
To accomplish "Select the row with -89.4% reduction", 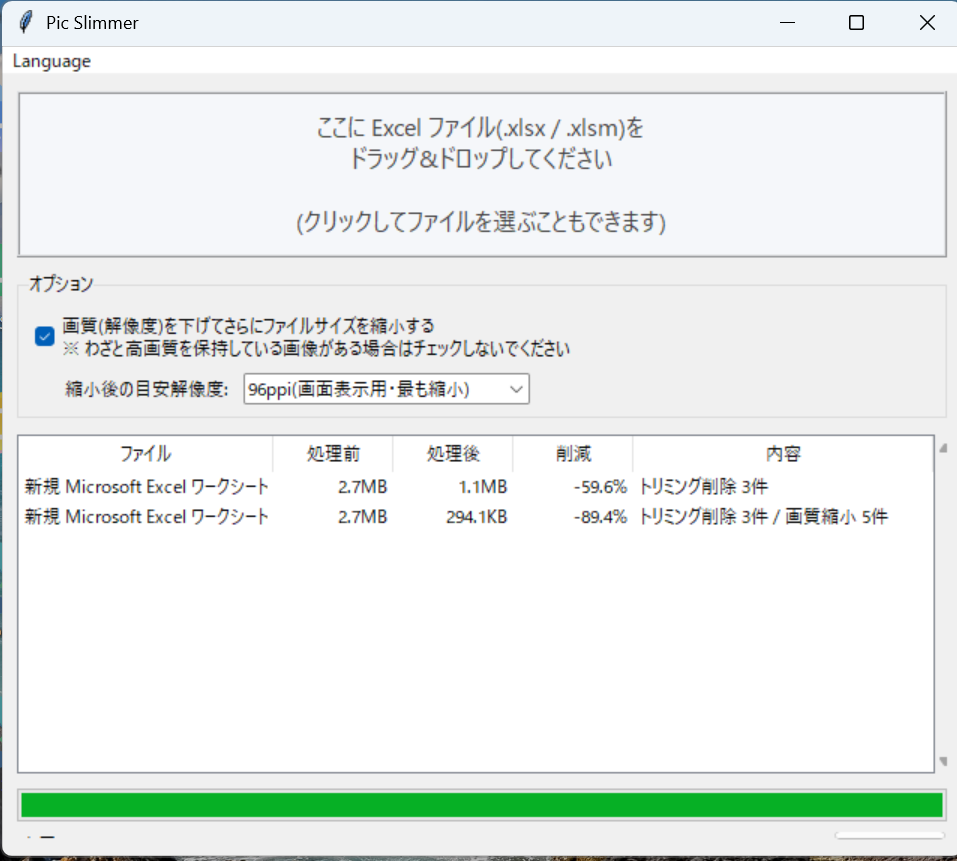I will tap(476, 517).
